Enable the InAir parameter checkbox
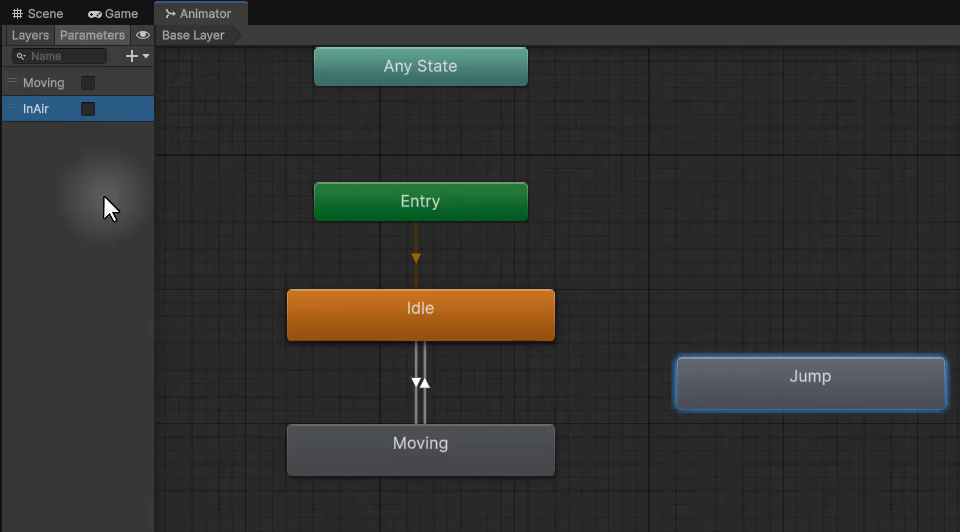The height and width of the screenshot is (532, 960). tap(88, 109)
